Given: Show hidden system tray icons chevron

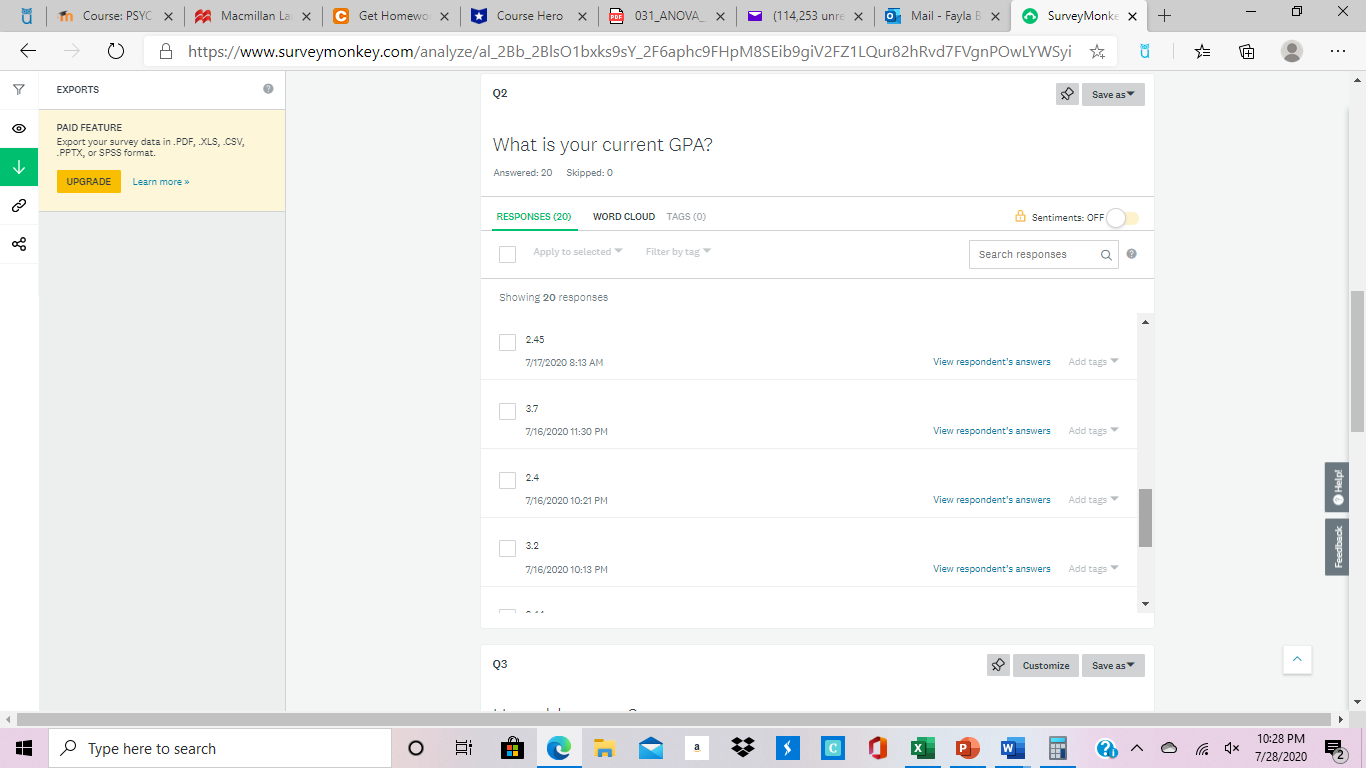Looking at the screenshot, I should tap(1136, 748).
